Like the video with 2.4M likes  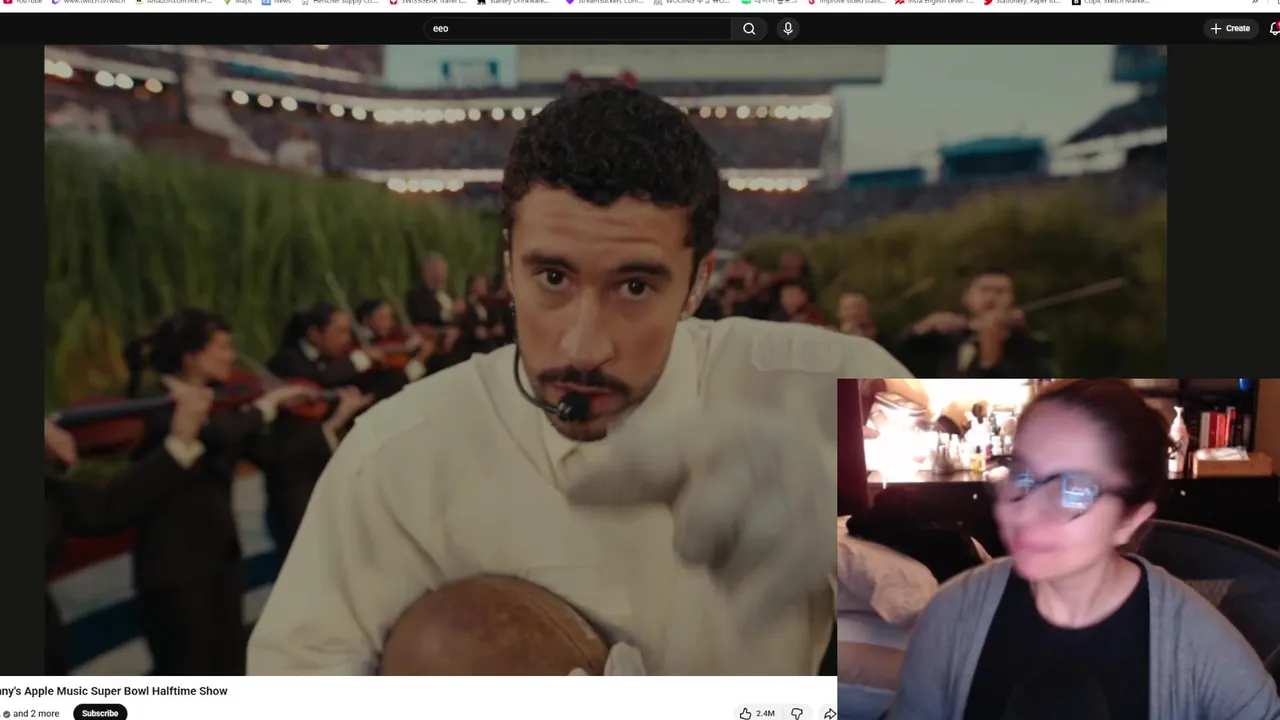pos(757,713)
